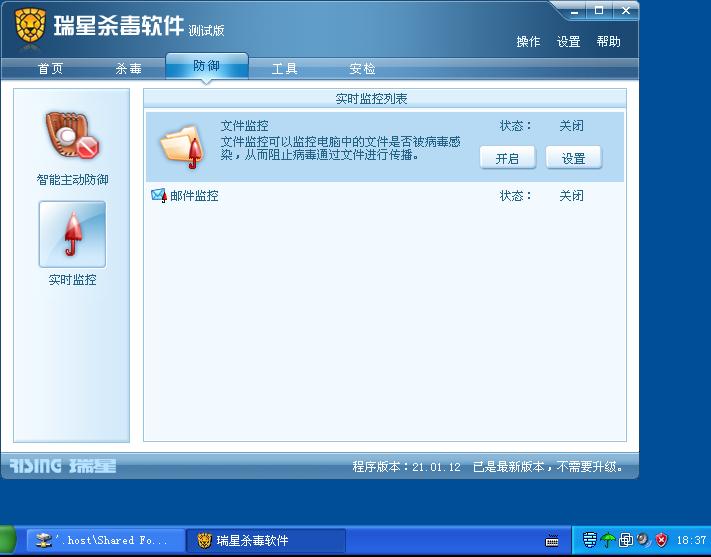Open the 设置 menu in header
This screenshot has width=711, height=557.
569,42
